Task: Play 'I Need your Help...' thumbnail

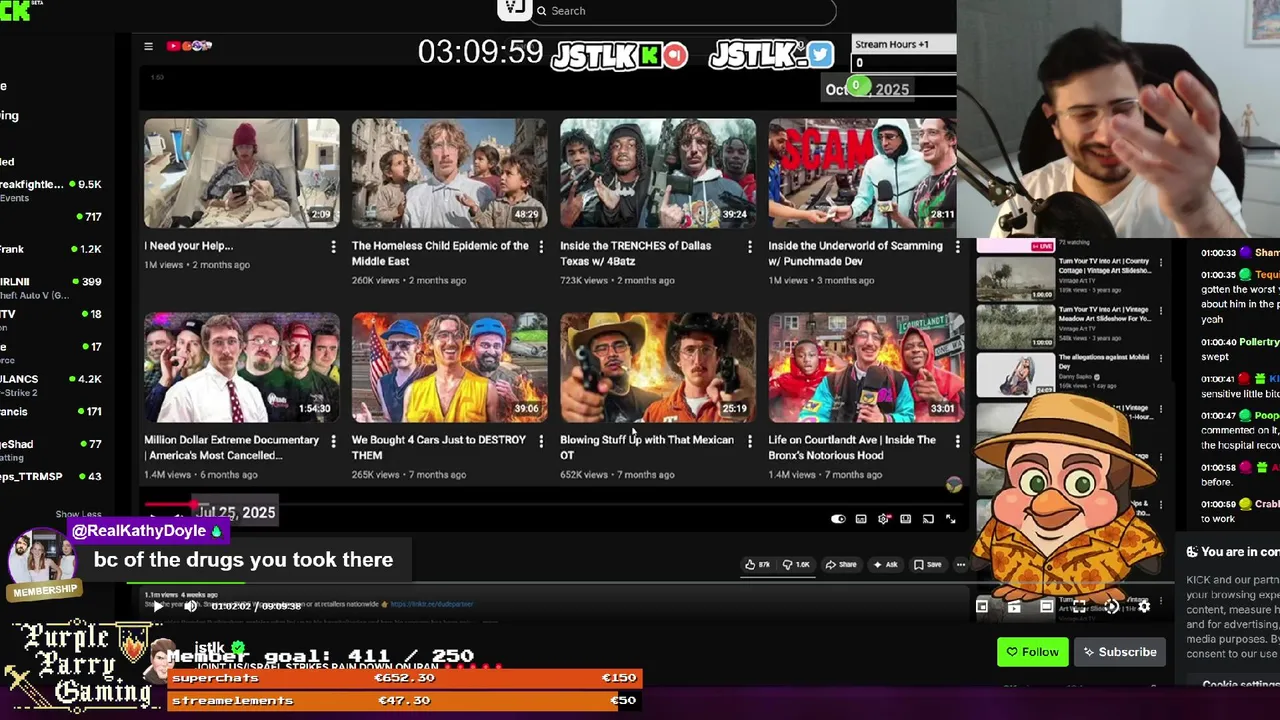Action: click(241, 173)
